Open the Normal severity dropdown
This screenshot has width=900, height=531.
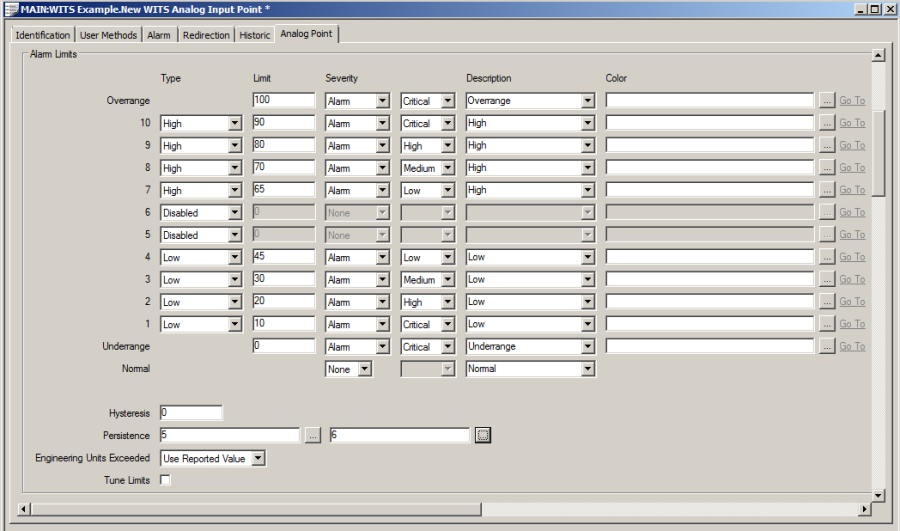pyautogui.click(x=364, y=369)
